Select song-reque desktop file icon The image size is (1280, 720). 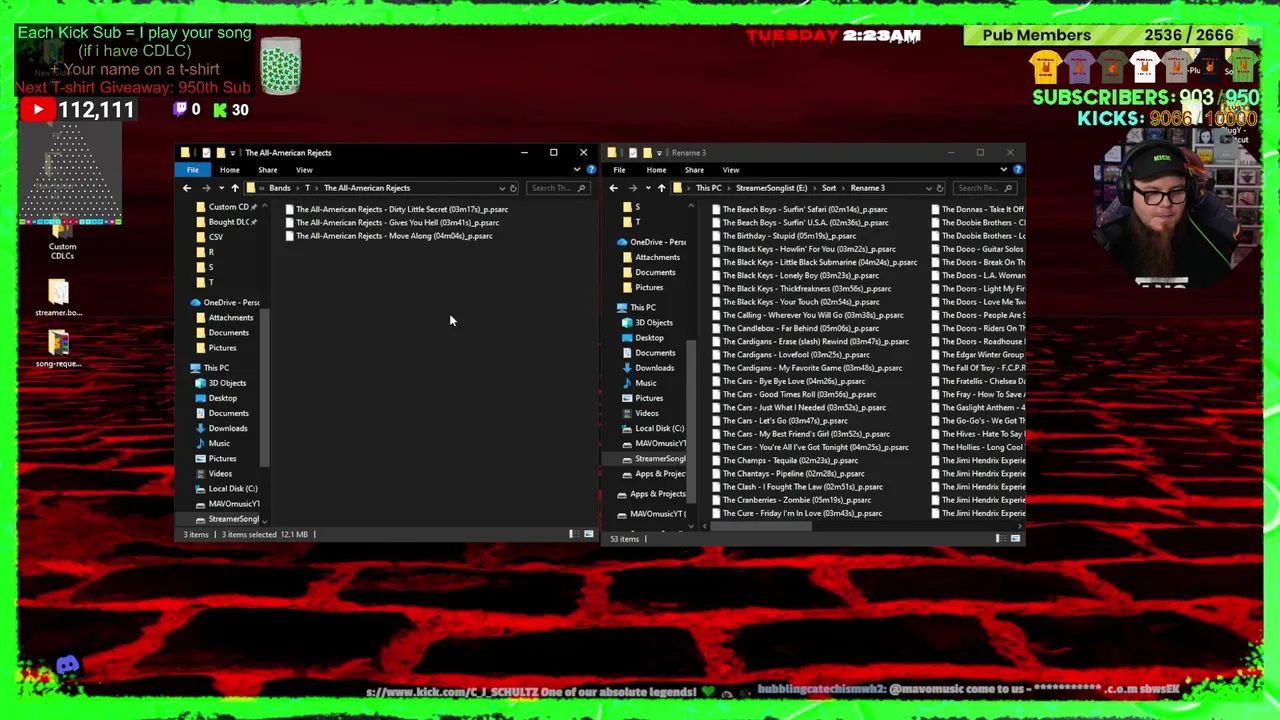click(58, 348)
